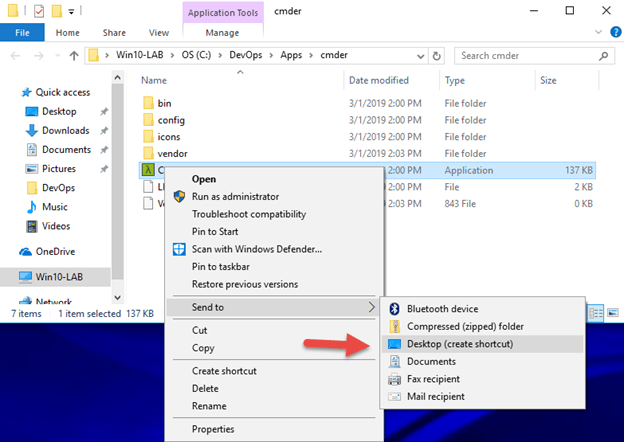624x442 pixels.
Task: Open the Manage tab under Application Tools
Action: (x=222, y=33)
